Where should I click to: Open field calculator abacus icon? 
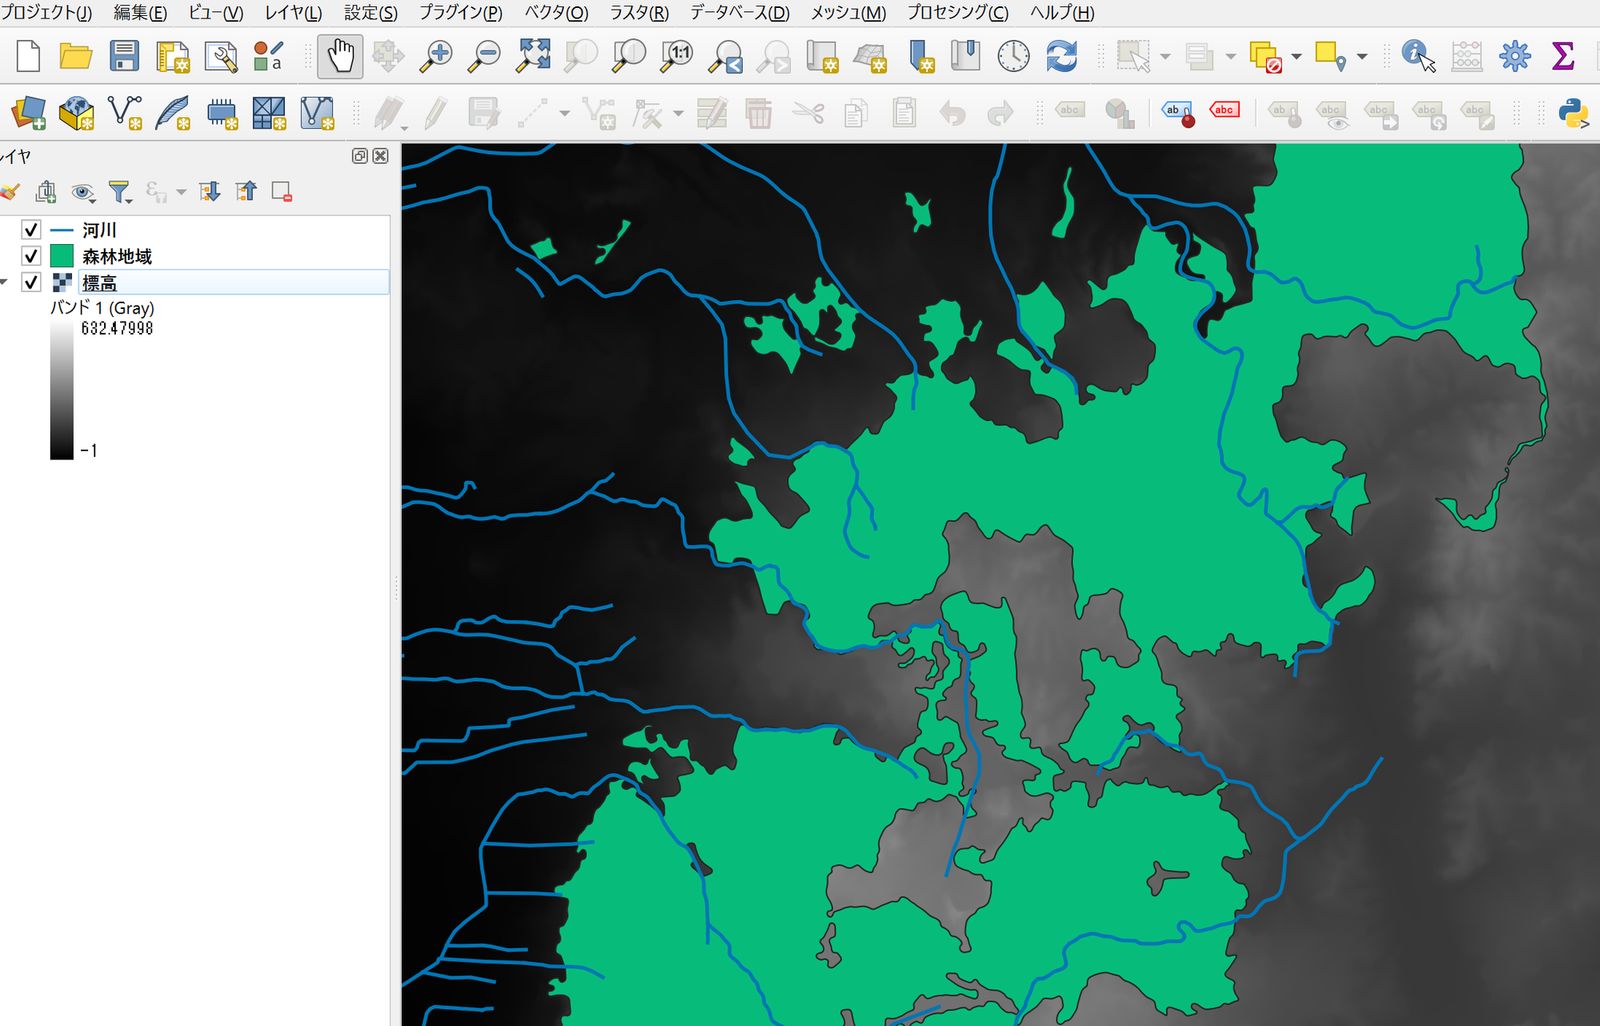(1467, 56)
